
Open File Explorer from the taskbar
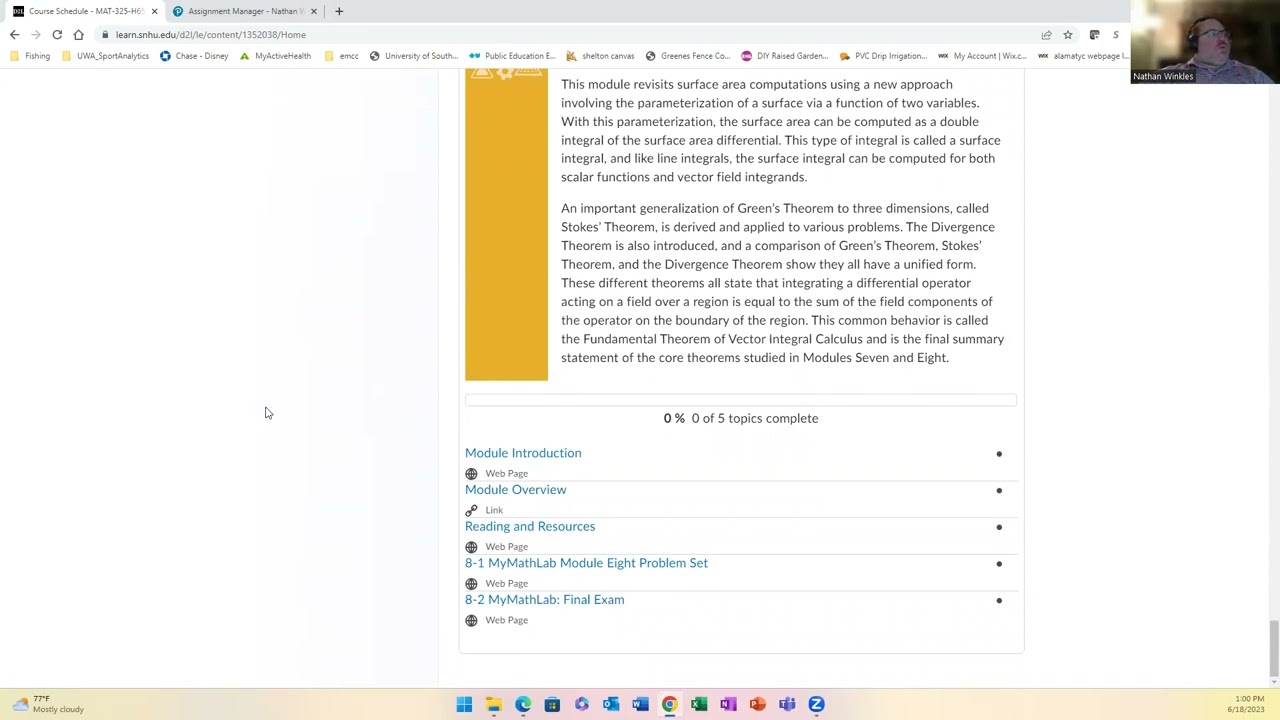click(x=494, y=705)
